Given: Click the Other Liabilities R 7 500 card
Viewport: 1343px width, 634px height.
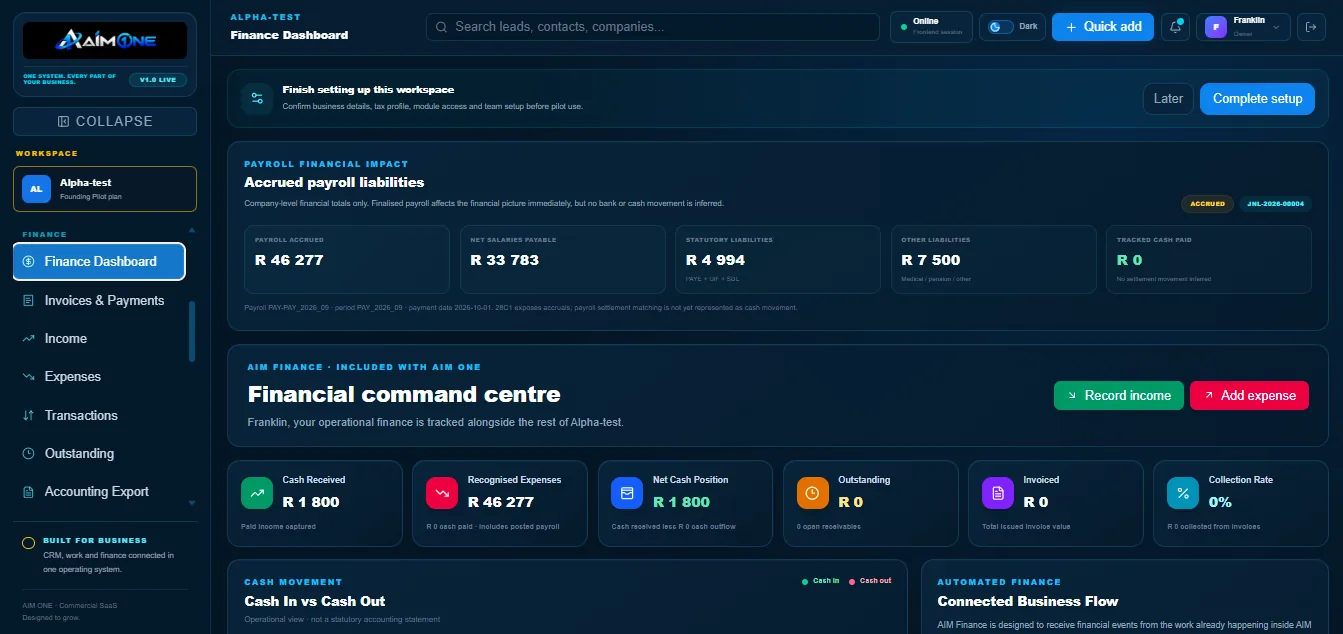Looking at the screenshot, I should (994, 259).
